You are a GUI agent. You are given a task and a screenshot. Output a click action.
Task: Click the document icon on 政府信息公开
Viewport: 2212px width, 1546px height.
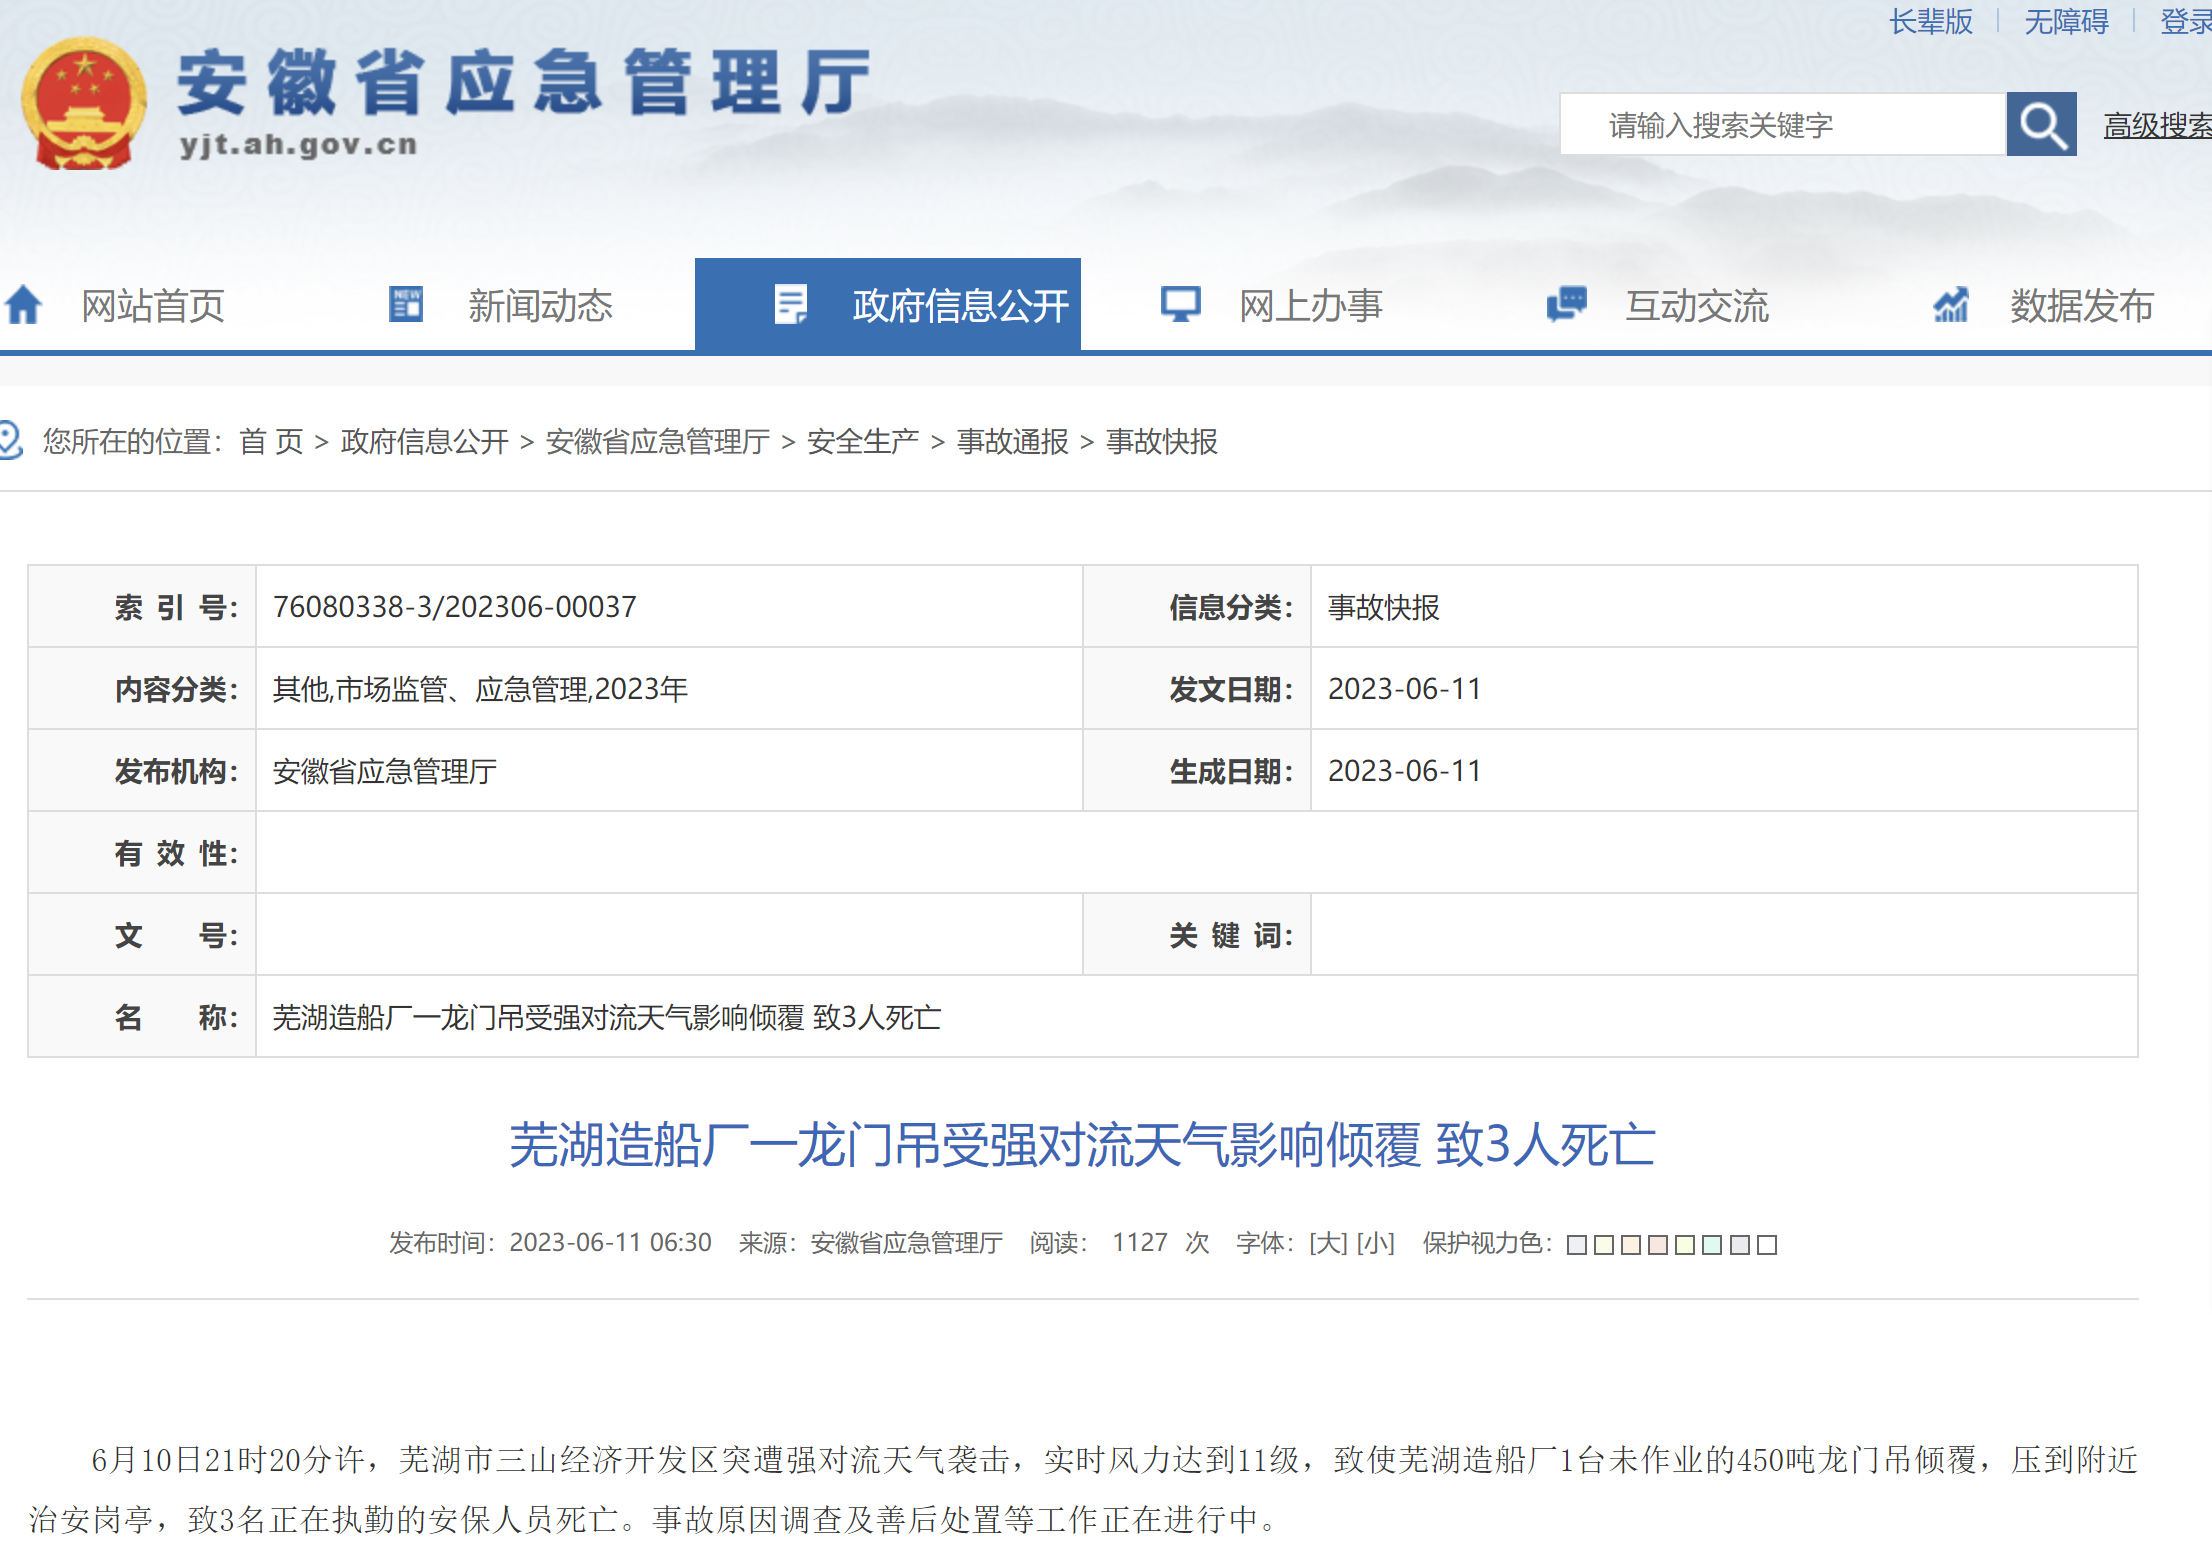click(x=790, y=304)
